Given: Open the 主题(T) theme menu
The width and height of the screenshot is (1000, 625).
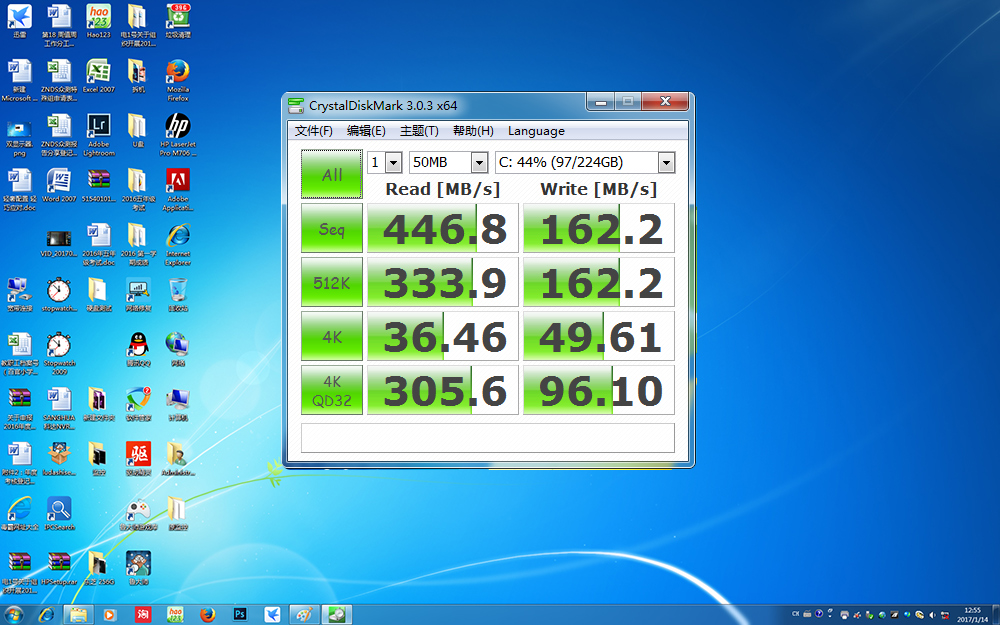Looking at the screenshot, I should point(419,131).
